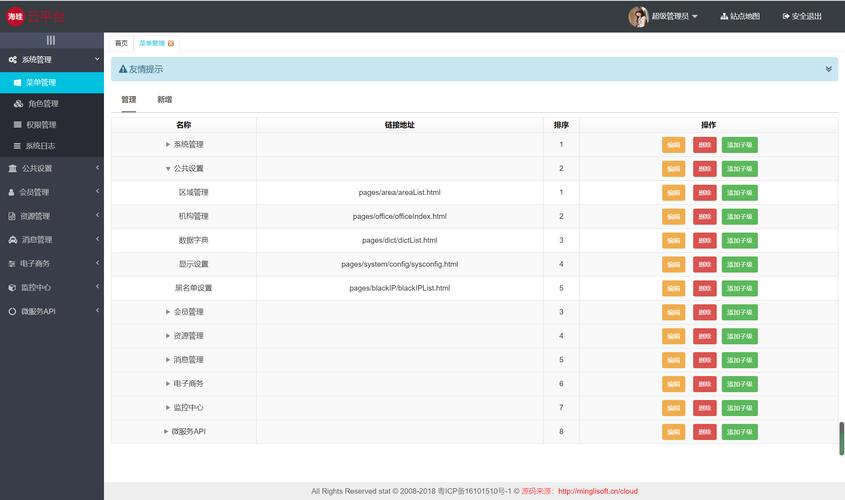Expand the 监控中心 sidebar menu
This screenshot has width=845, height=500.
(52, 287)
